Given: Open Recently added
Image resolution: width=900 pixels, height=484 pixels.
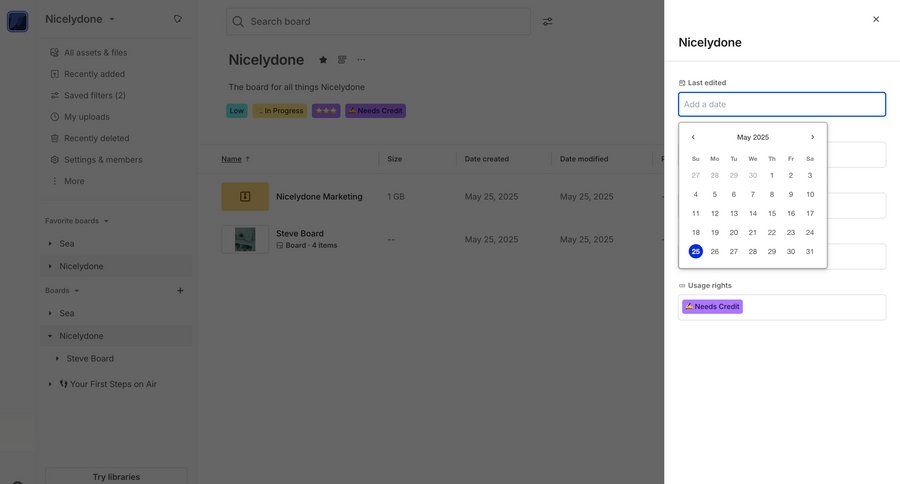Looking at the screenshot, I should point(94,74).
